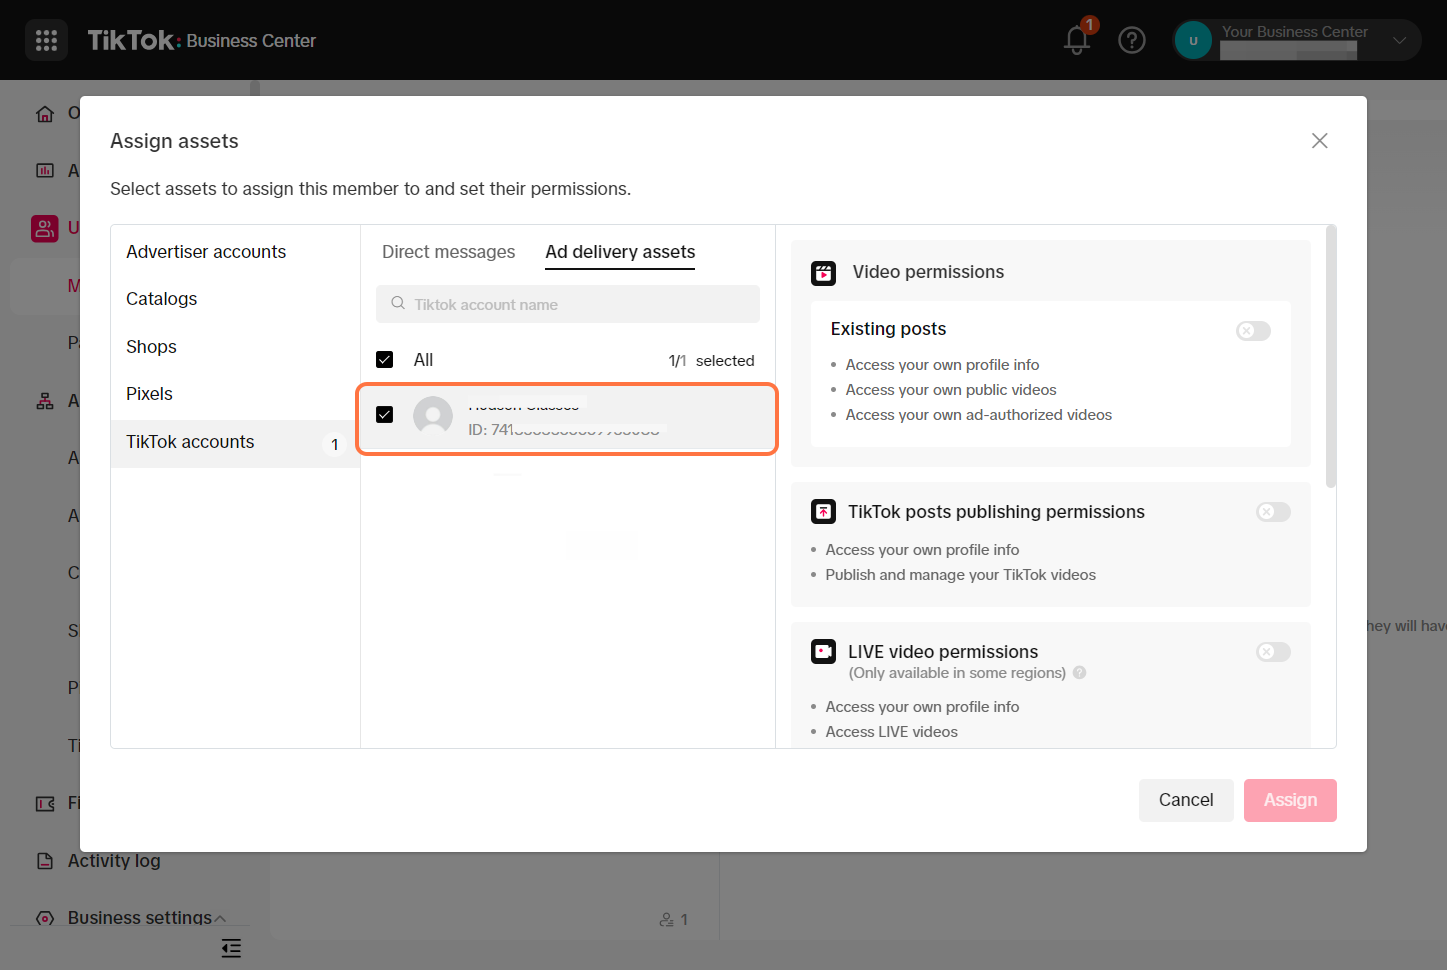Click the Cancel button
Viewport: 1447px width, 970px height.
[1185, 800]
